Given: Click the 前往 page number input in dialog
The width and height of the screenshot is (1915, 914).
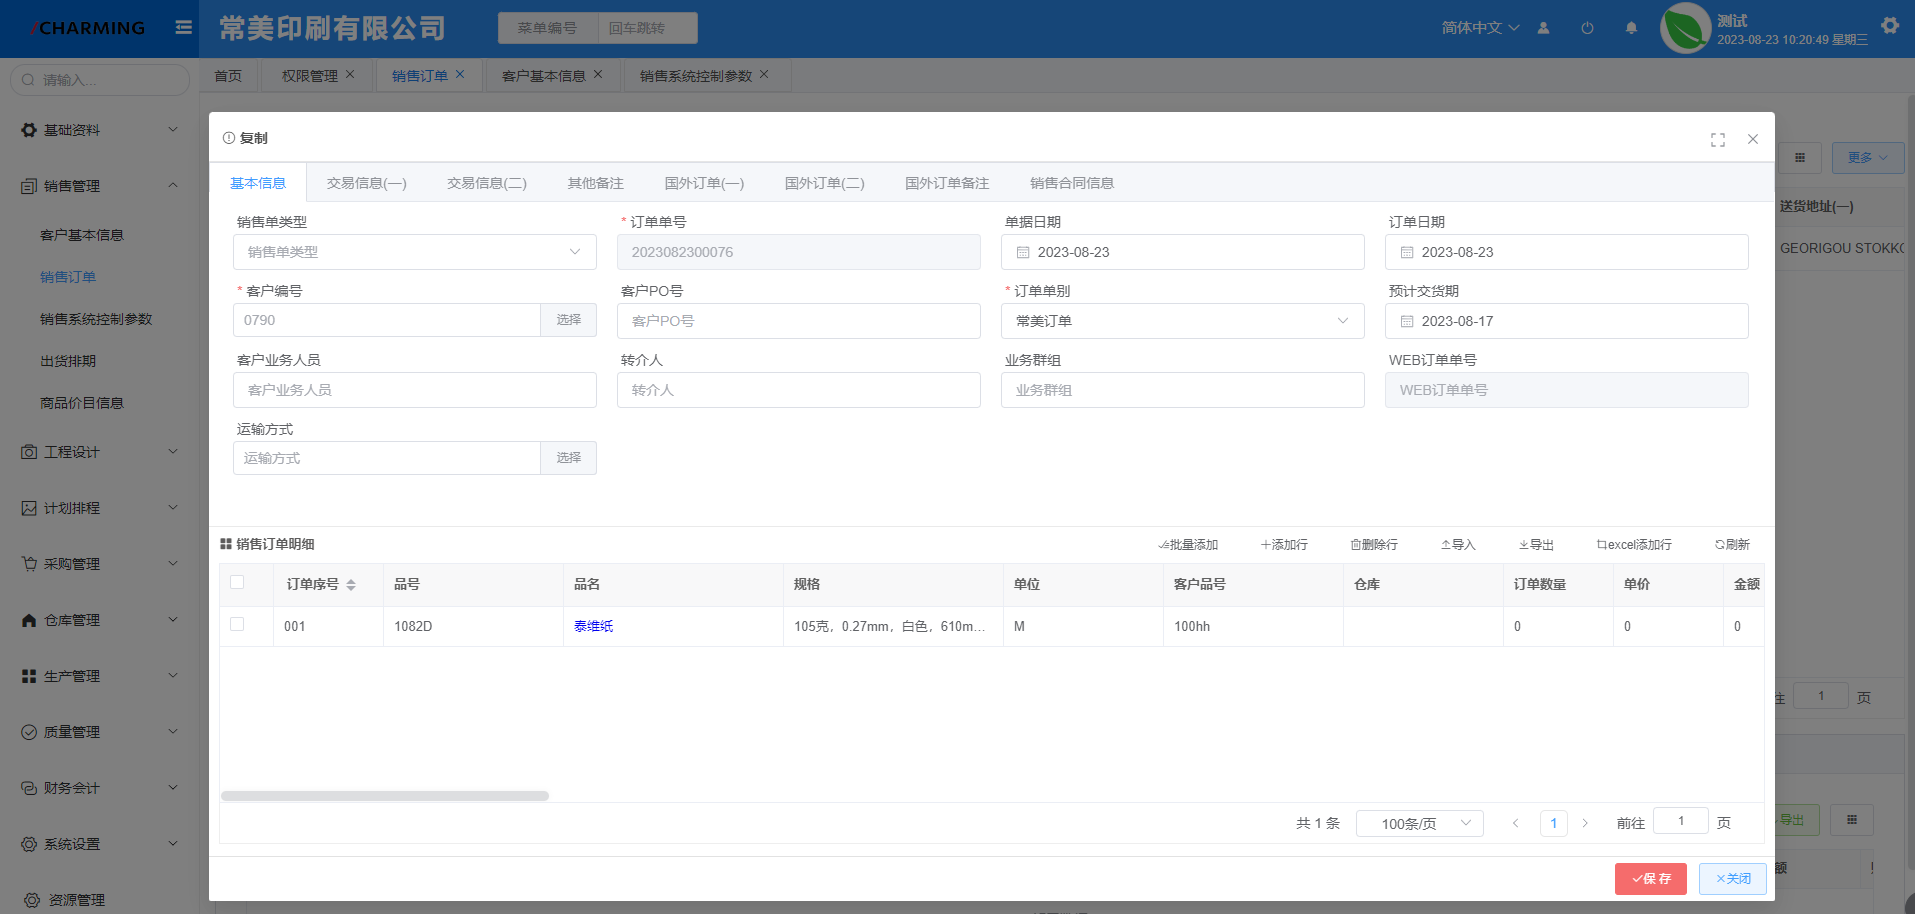Looking at the screenshot, I should click(1681, 821).
